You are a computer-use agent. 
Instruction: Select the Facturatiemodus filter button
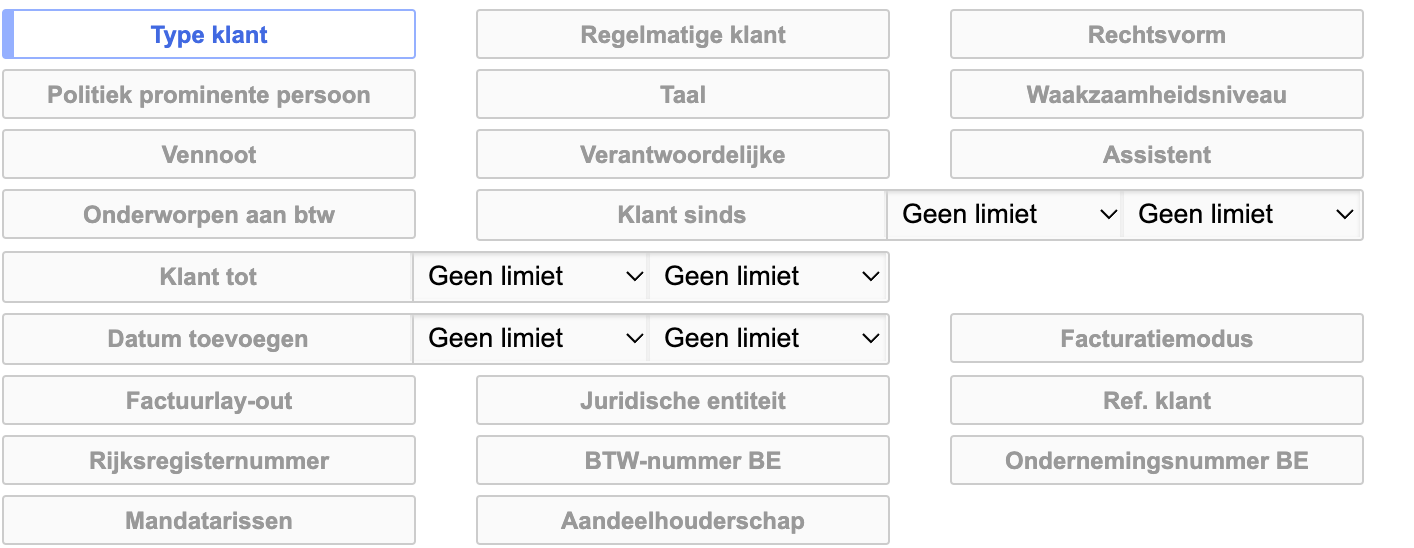coord(1156,339)
